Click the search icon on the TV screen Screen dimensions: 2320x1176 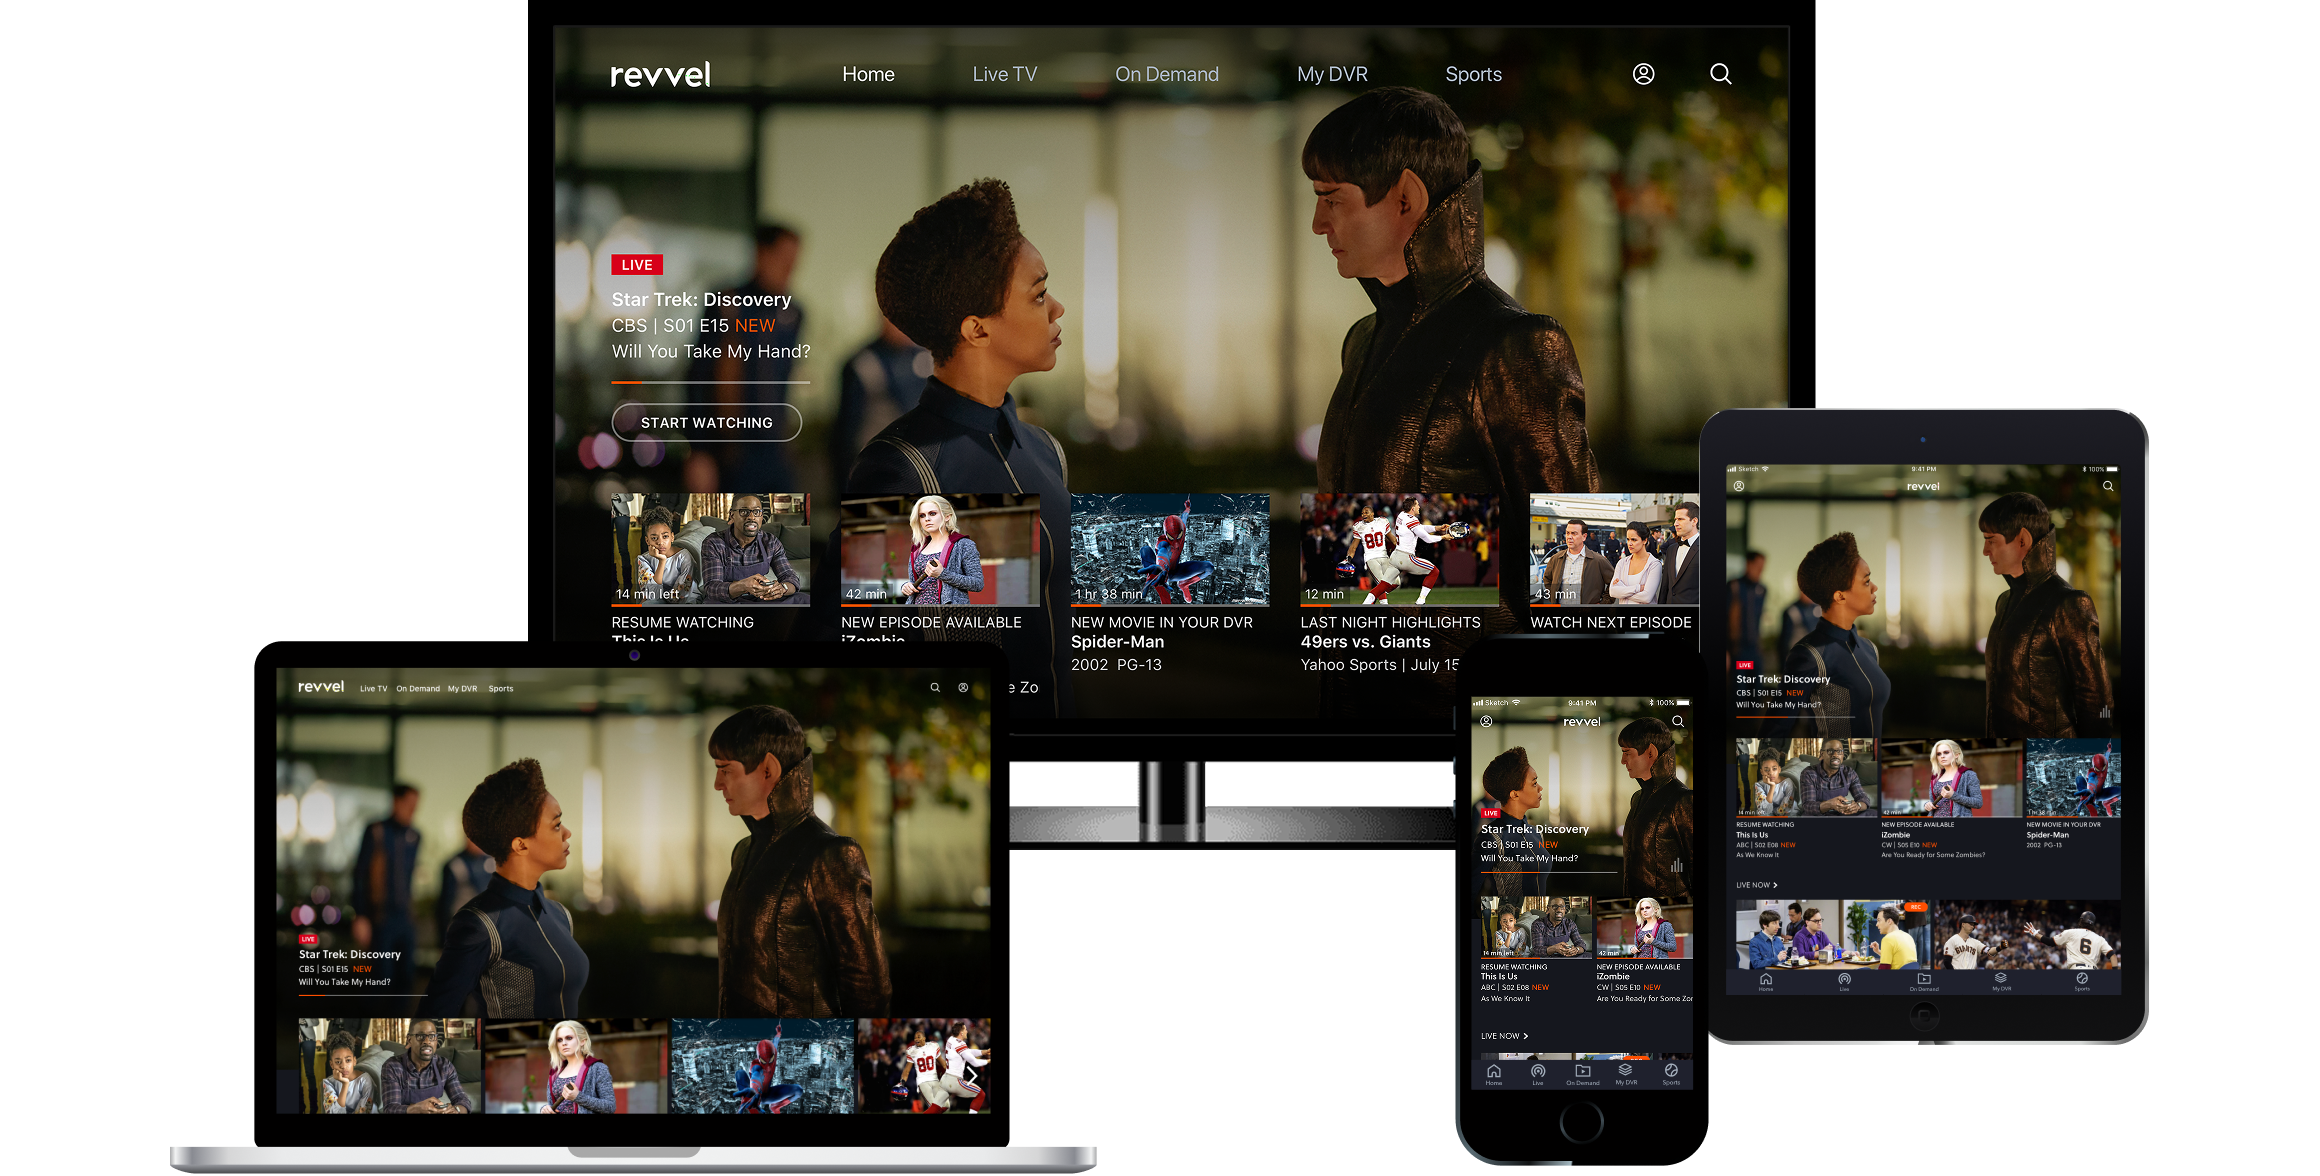(1720, 74)
